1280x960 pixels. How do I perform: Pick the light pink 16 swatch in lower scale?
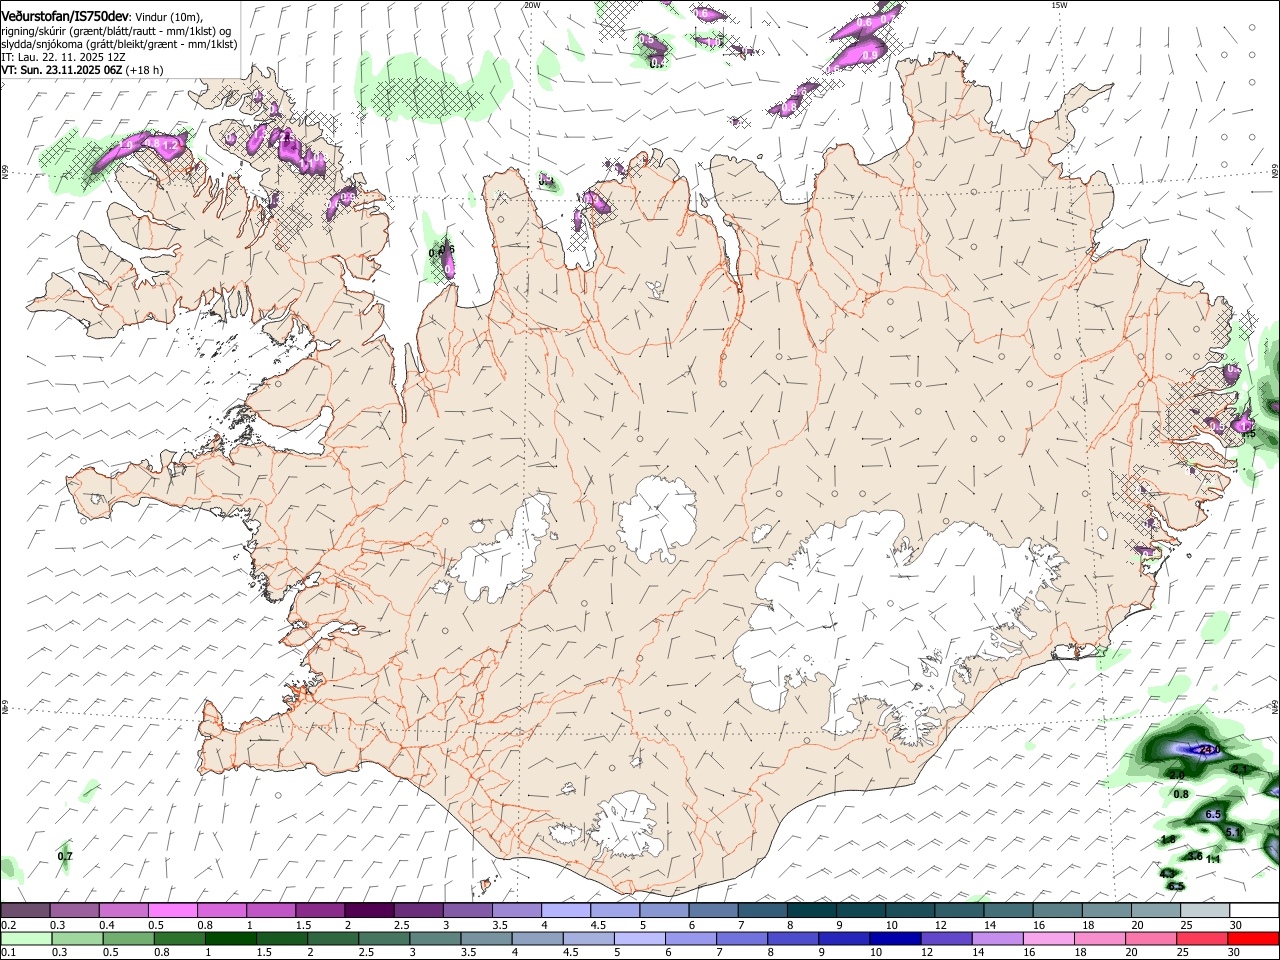click(1050, 938)
